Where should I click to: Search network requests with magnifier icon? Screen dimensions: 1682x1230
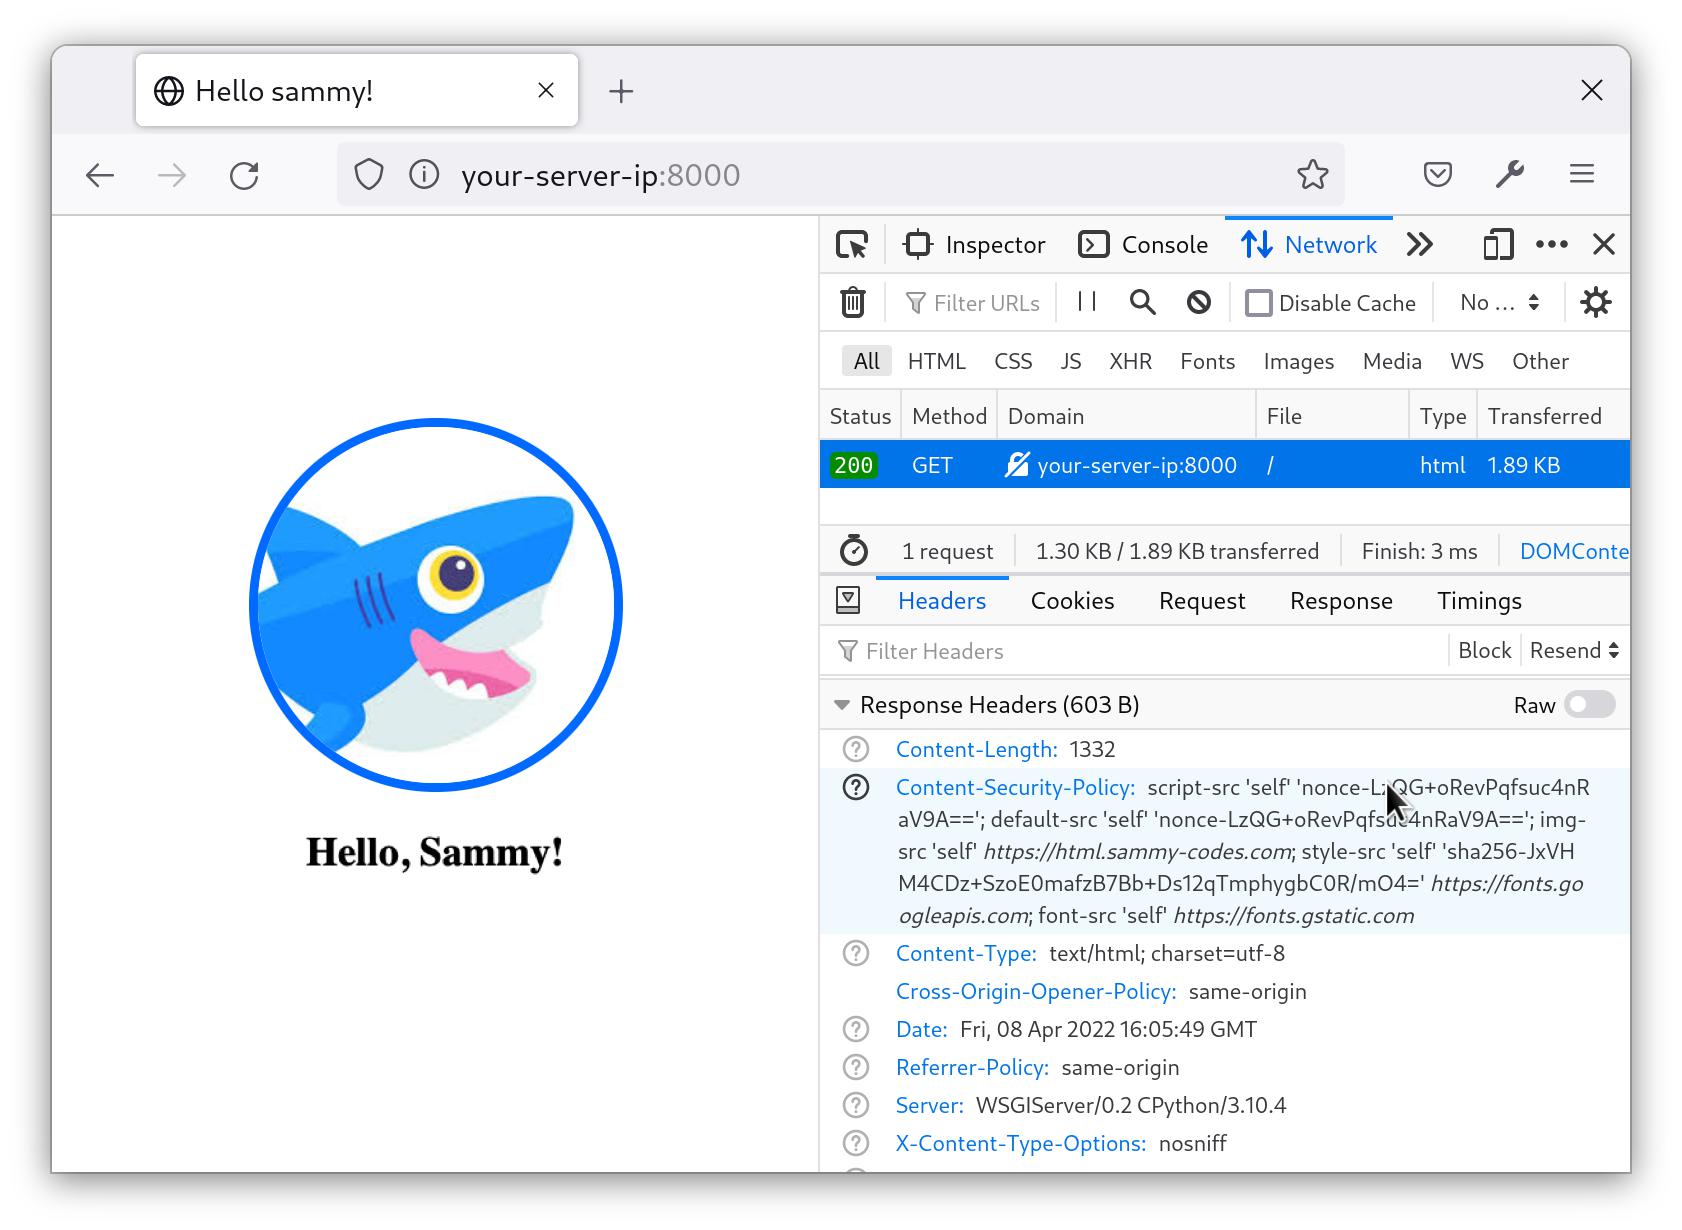pos(1142,302)
